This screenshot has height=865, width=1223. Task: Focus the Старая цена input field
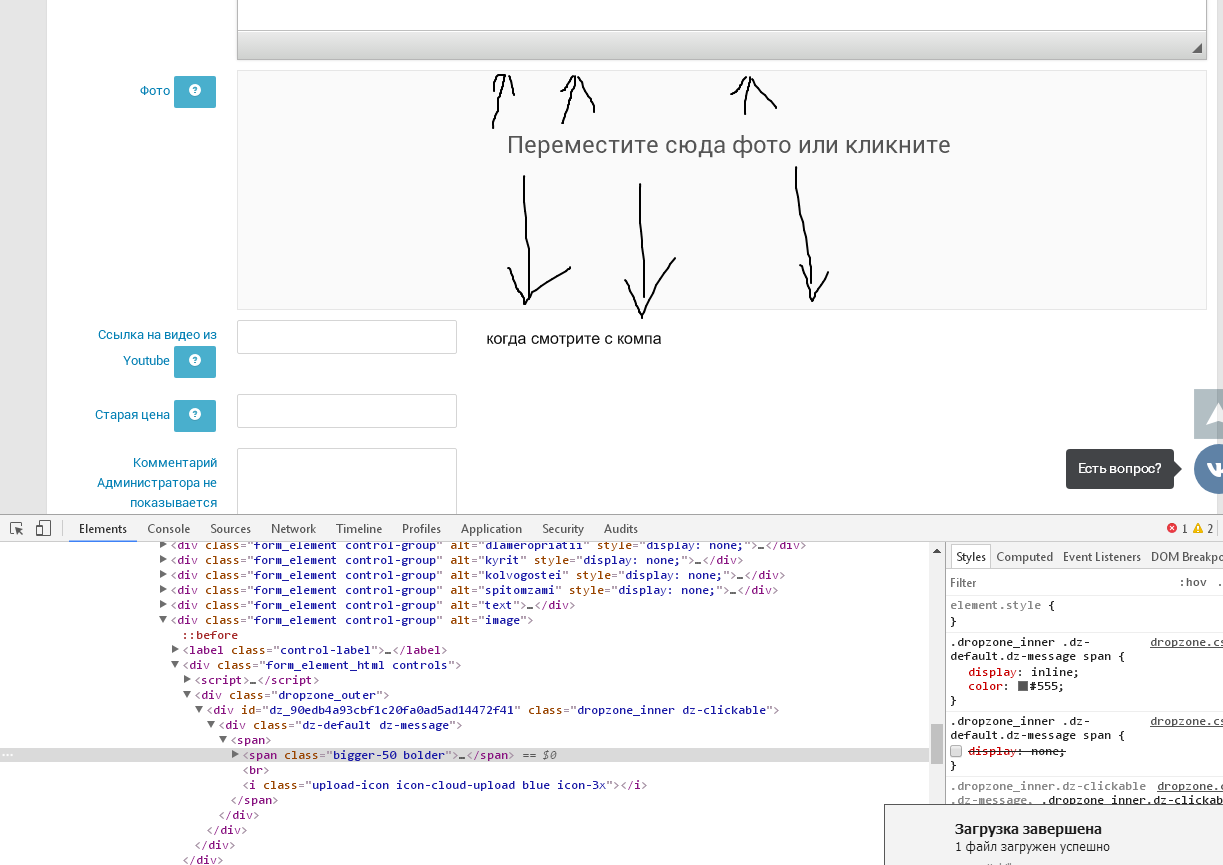tap(347, 411)
